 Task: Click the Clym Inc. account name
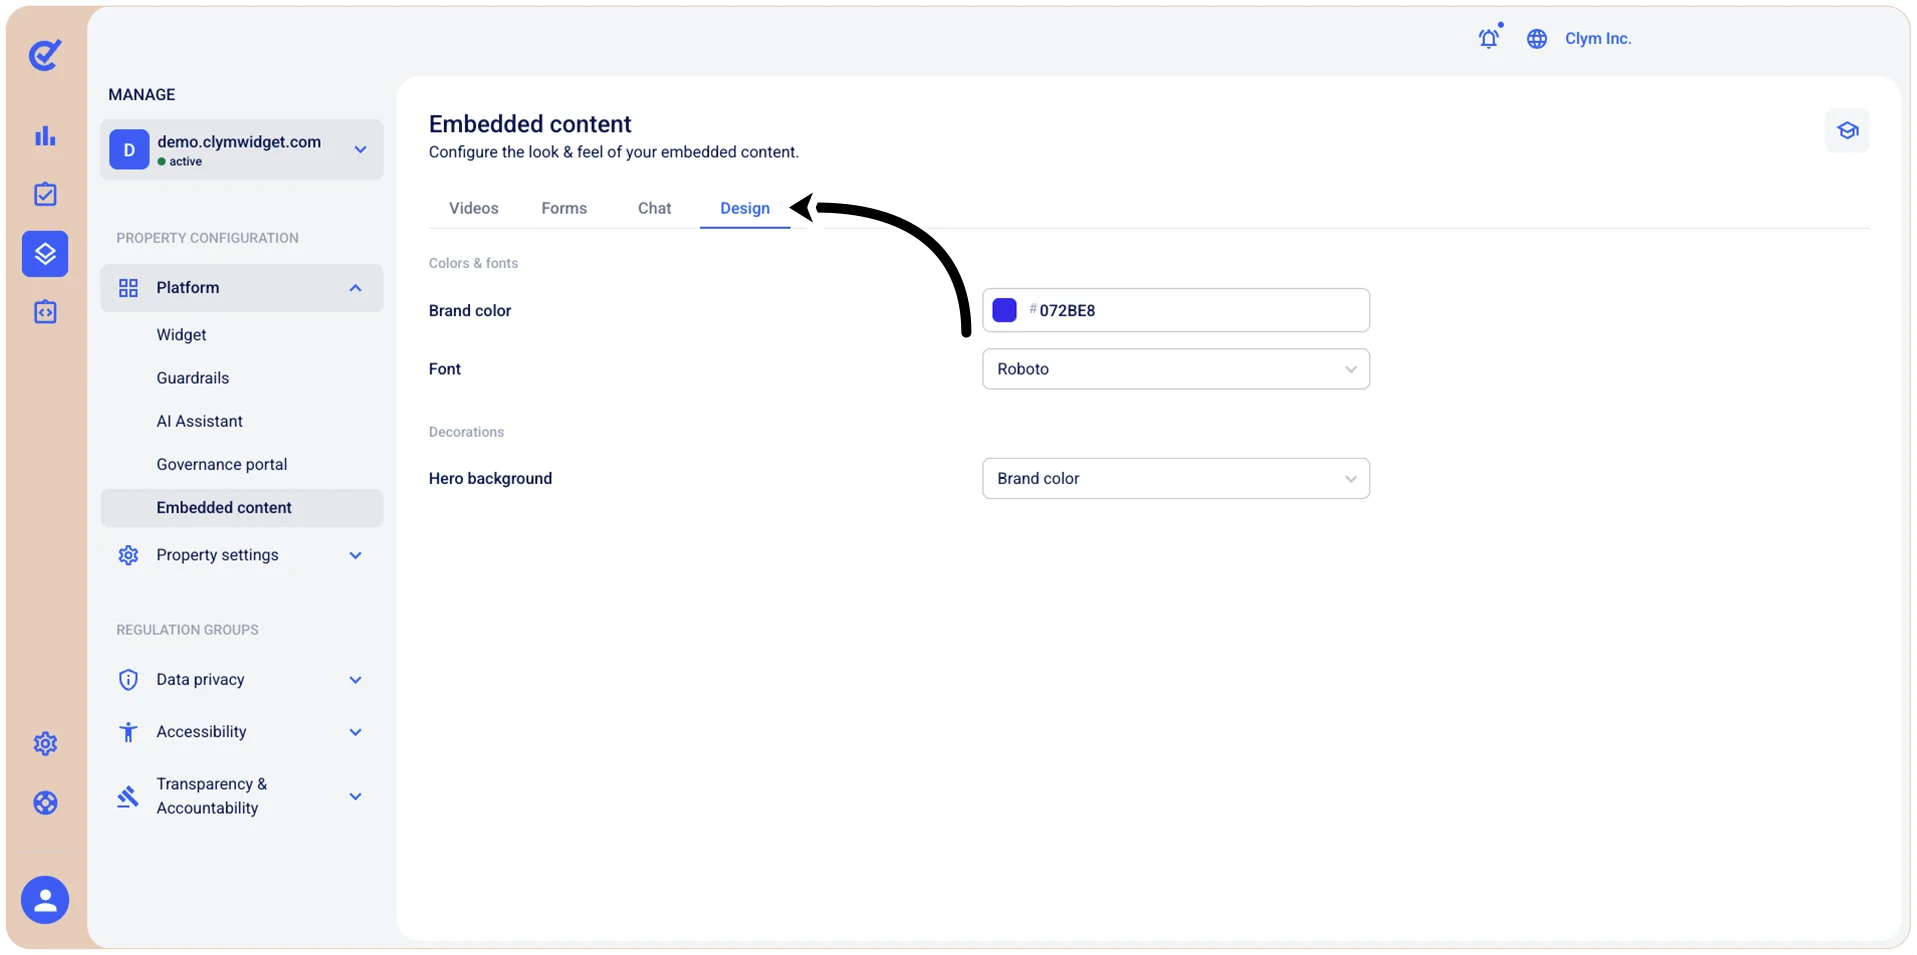tap(1598, 39)
